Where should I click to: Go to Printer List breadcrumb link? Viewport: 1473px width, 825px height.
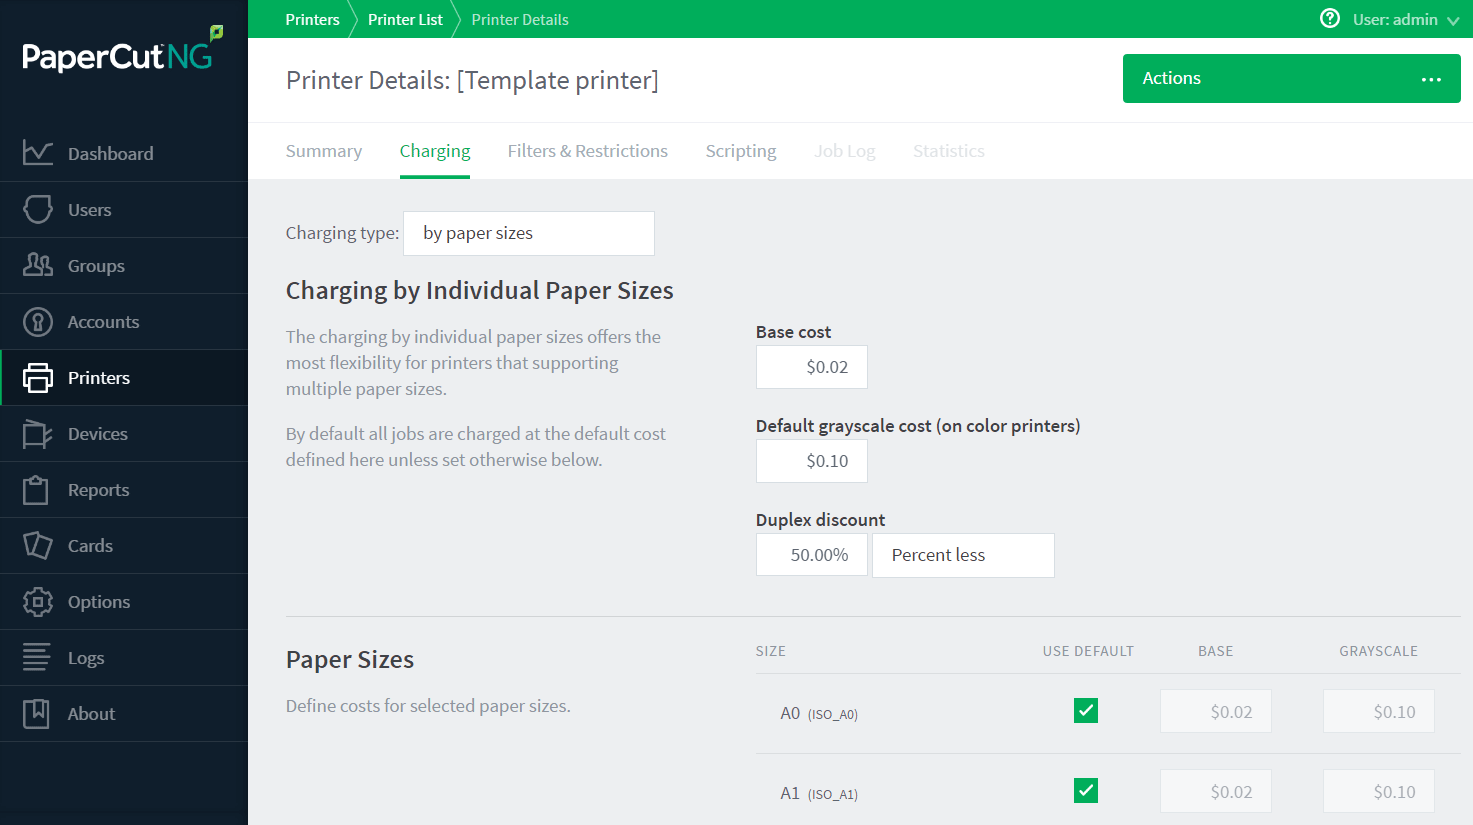click(x=405, y=19)
